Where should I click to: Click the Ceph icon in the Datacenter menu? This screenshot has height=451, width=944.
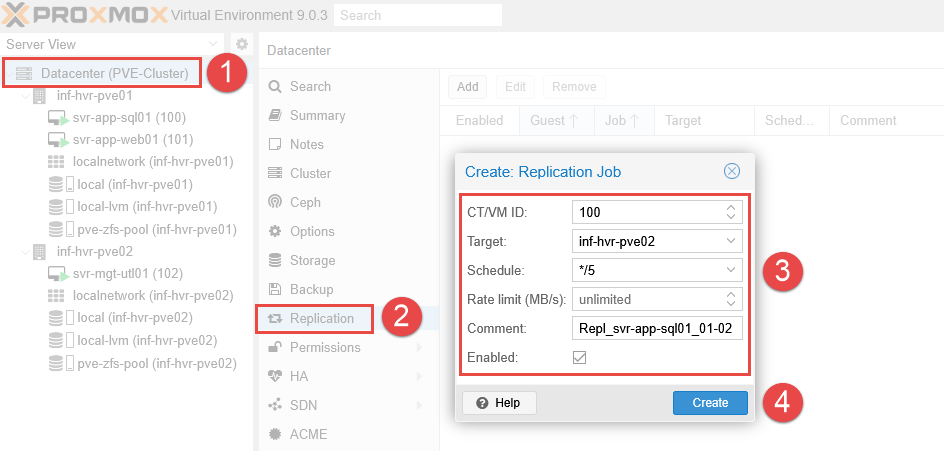click(275, 202)
